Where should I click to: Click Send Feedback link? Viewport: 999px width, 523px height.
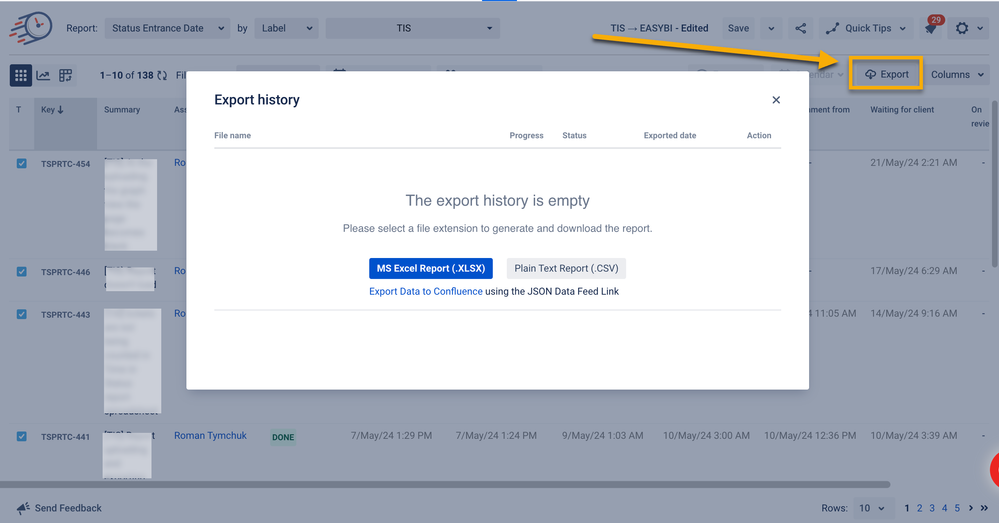pyautogui.click(x=68, y=508)
